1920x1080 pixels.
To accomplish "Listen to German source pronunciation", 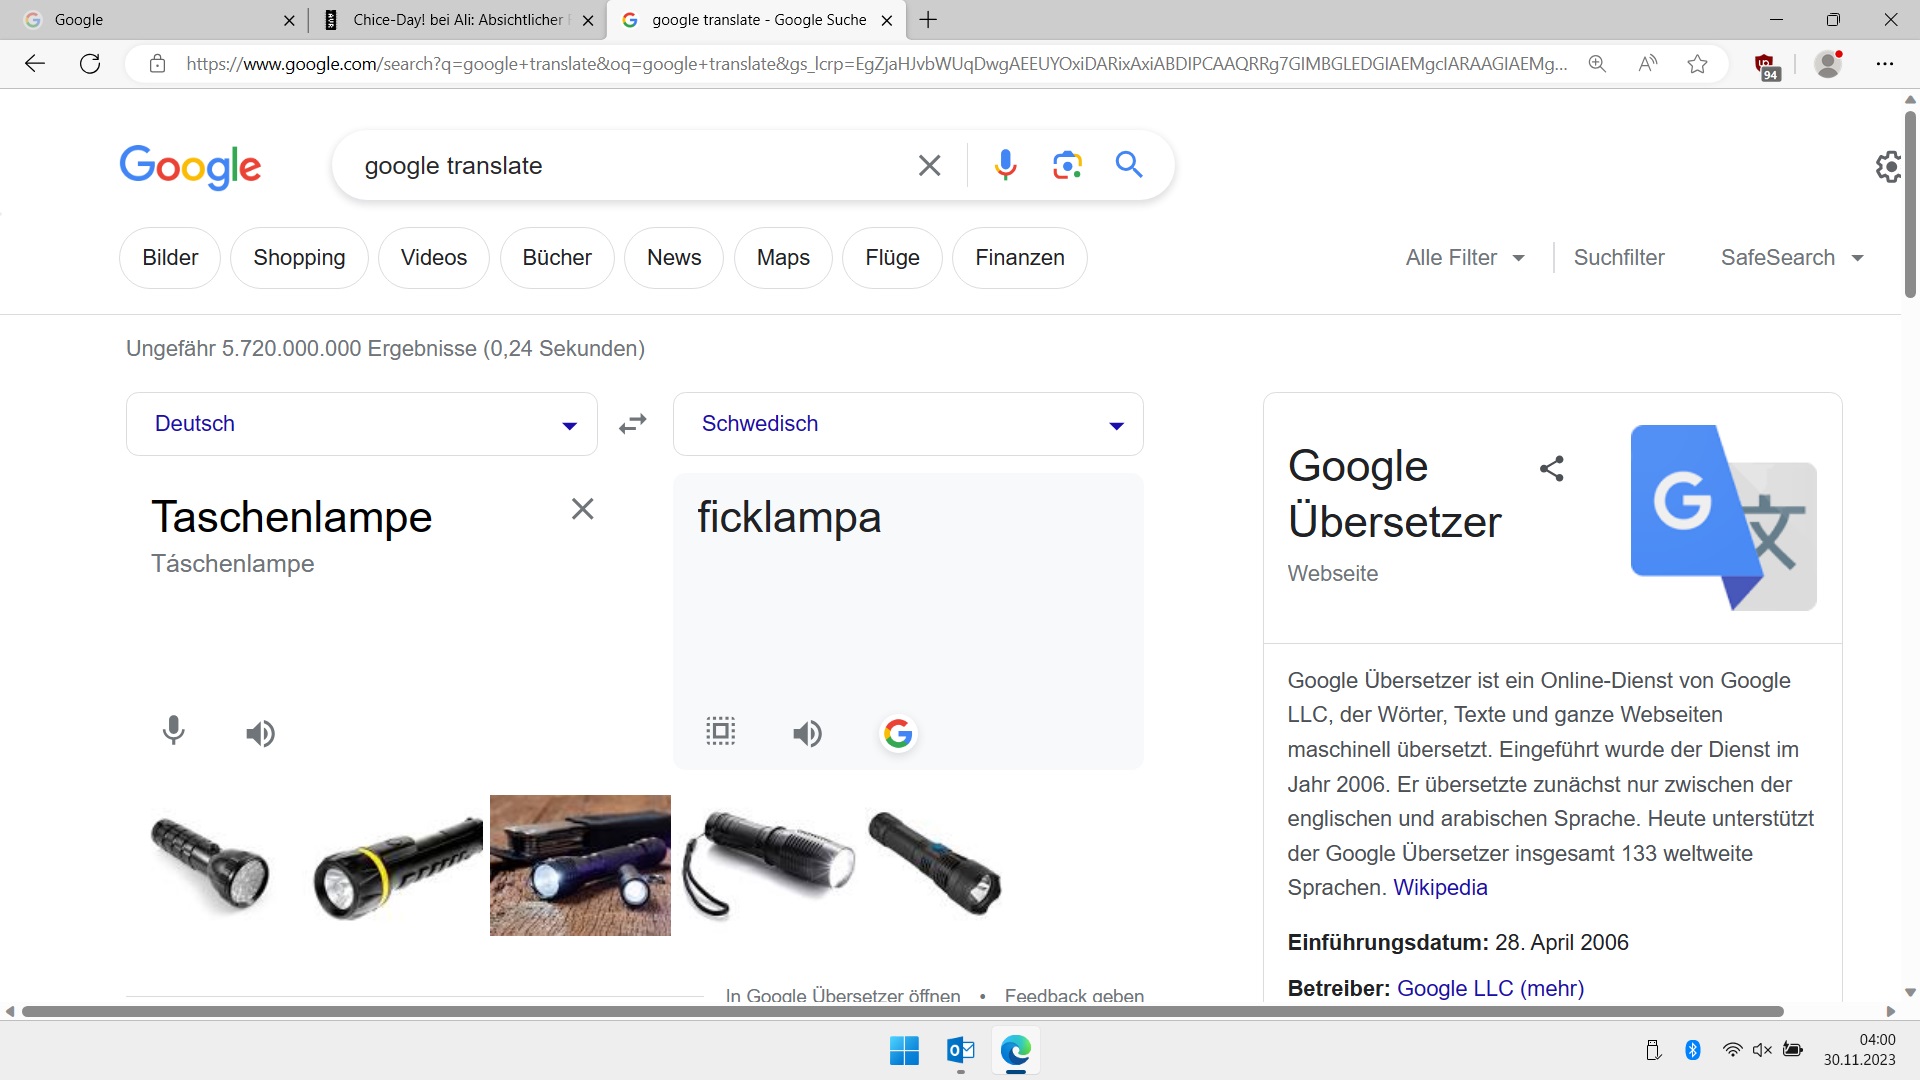I will (x=260, y=734).
